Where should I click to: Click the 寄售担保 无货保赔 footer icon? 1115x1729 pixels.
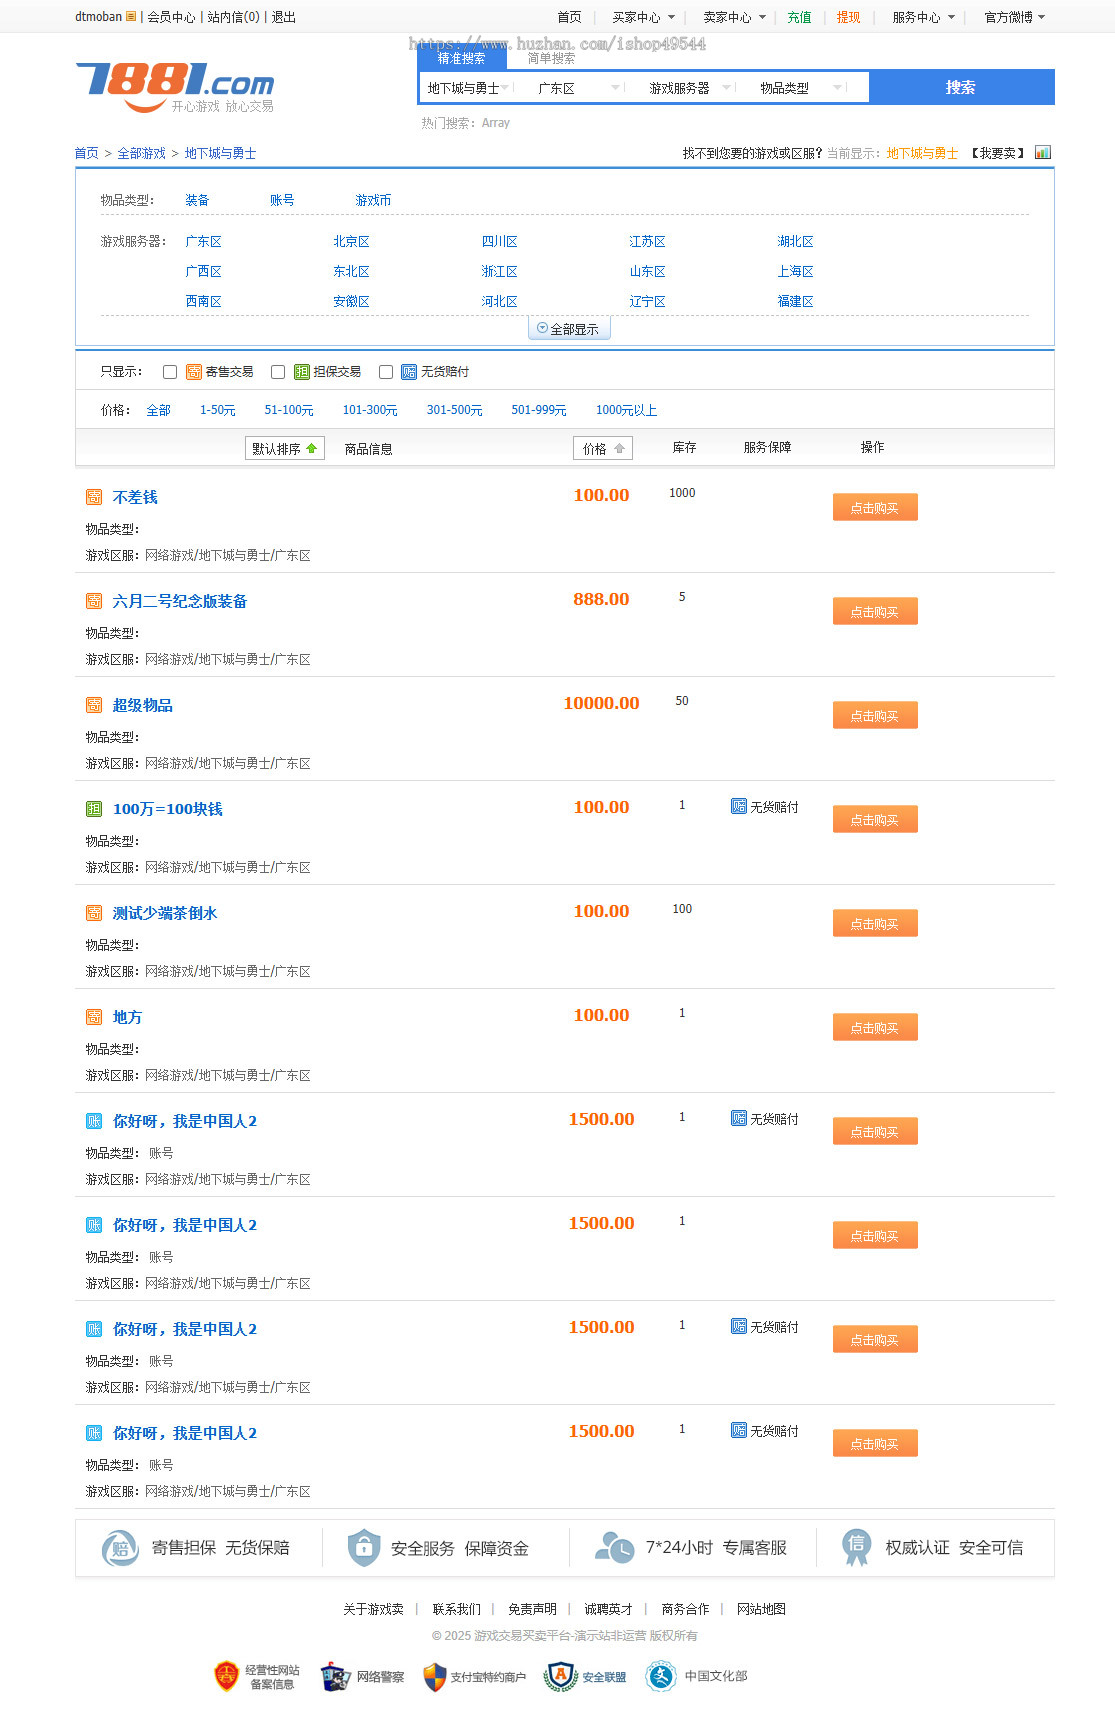click(x=120, y=1548)
